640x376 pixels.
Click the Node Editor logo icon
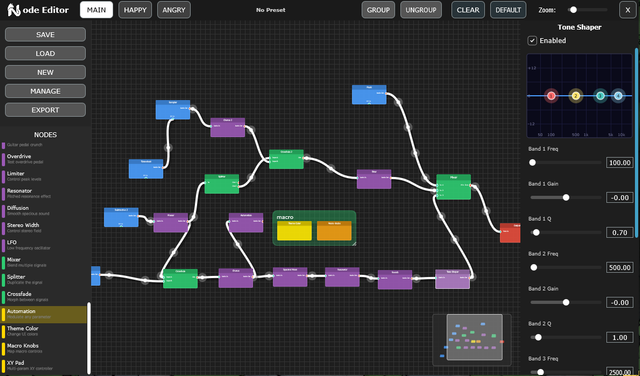(13, 10)
